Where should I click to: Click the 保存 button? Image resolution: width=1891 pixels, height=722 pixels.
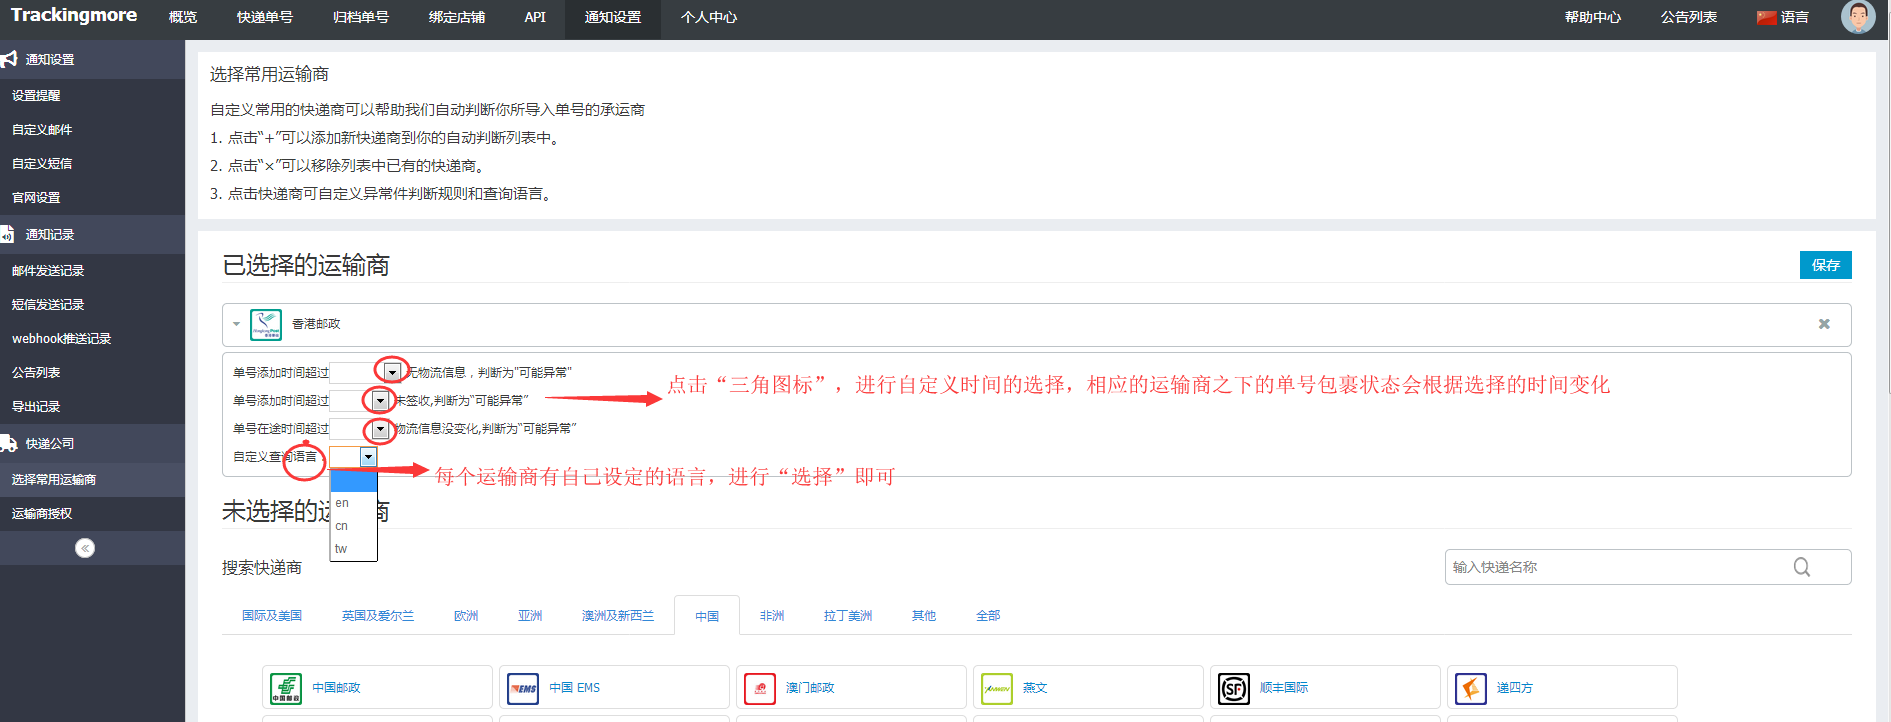point(1826,265)
